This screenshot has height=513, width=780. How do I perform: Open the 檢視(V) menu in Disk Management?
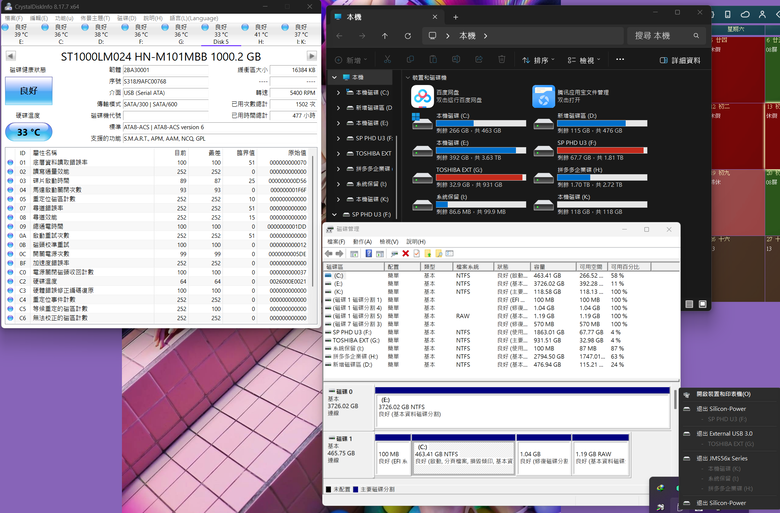coord(389,241)
